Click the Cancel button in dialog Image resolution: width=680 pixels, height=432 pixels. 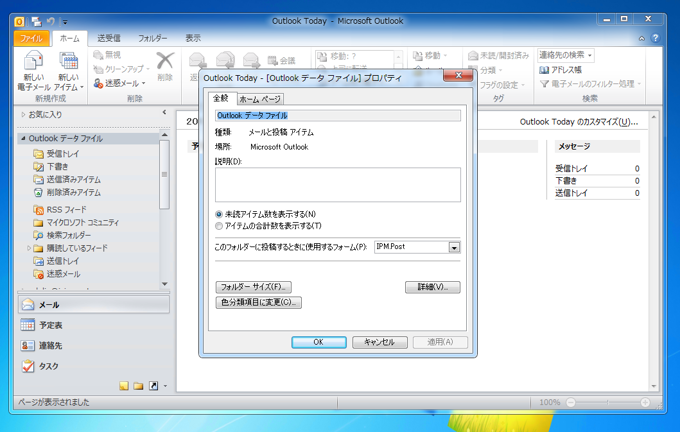[379, 342]
